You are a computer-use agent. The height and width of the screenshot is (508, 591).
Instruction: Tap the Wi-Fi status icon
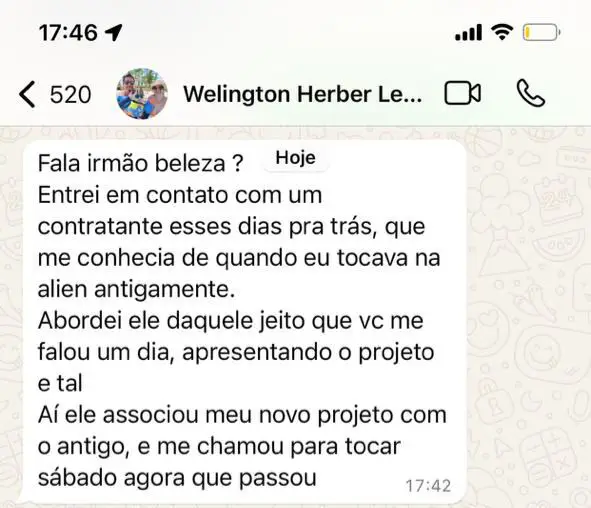coord(502,32)
